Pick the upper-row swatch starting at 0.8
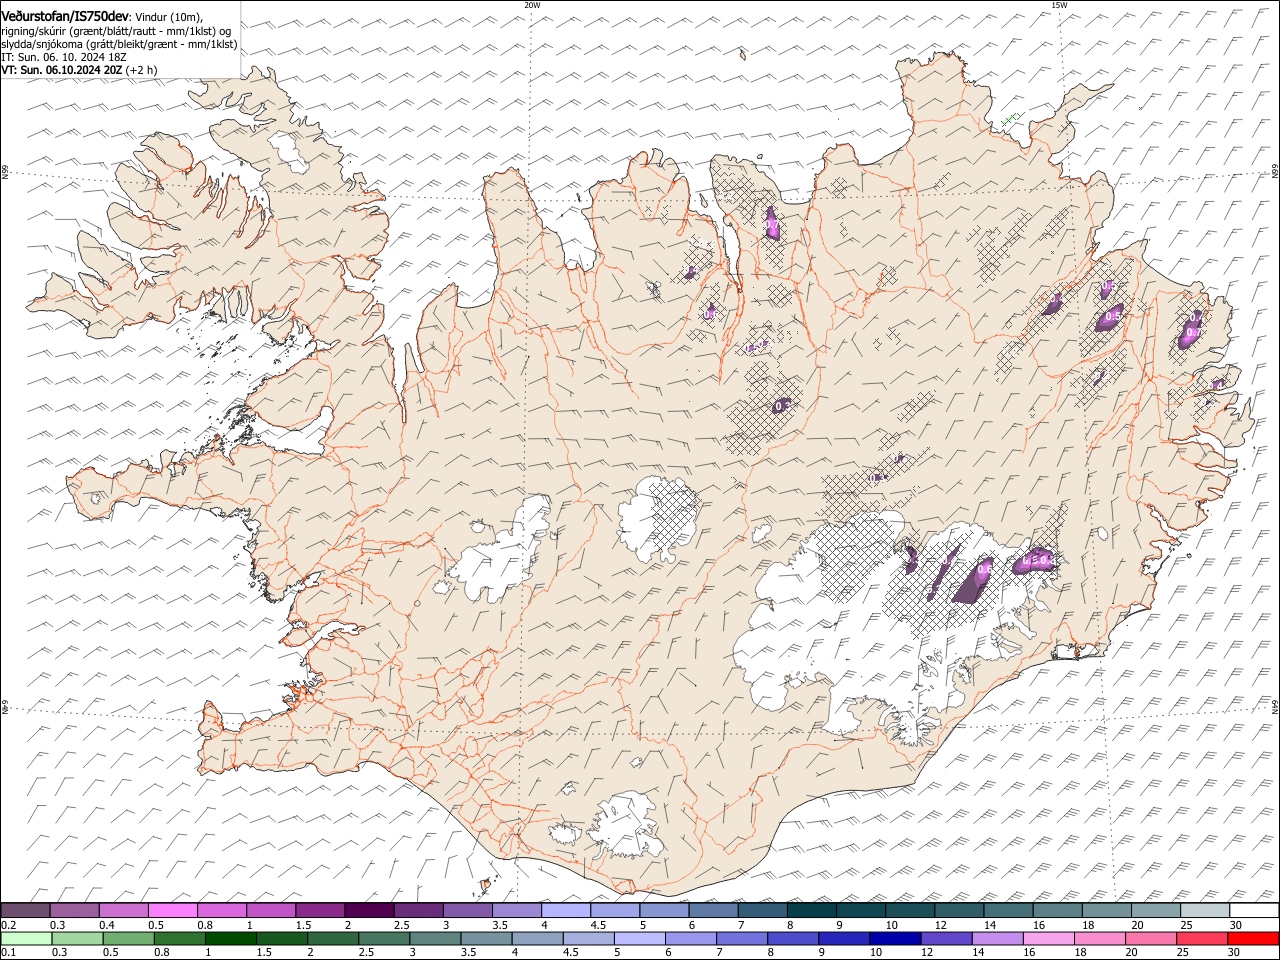Image resolution: width=1280 pixels, height=960 pixels. (222, 911)
